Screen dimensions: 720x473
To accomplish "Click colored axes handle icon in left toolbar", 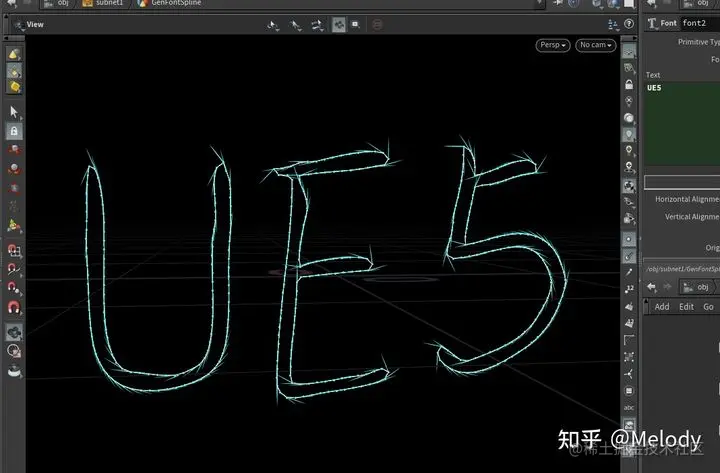I will coord(14,225).
